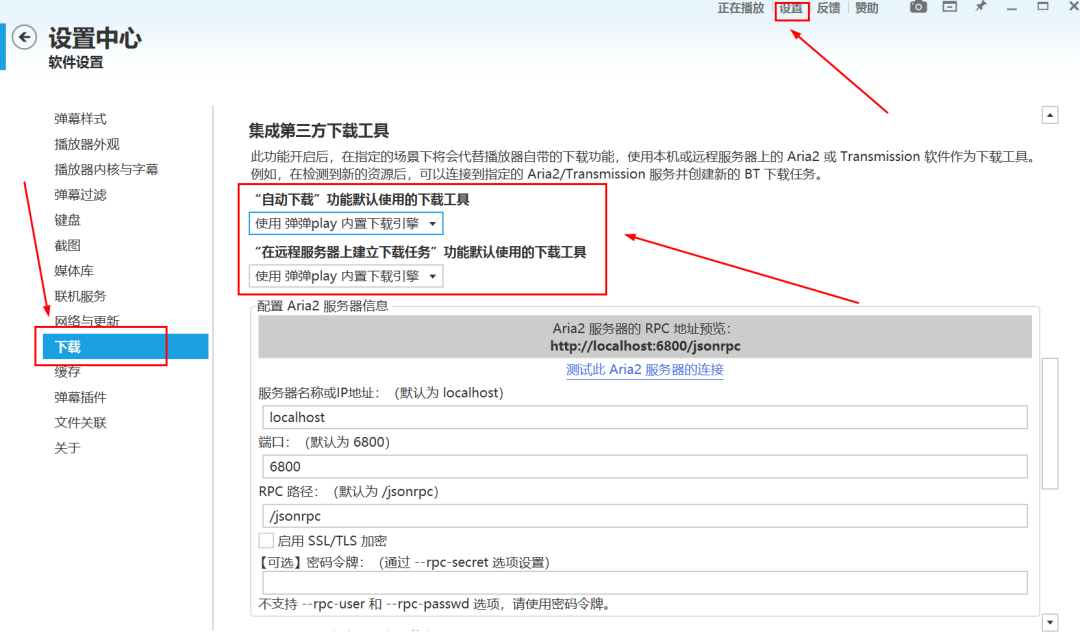1080x635 pixels.
Task: Open the 自动下载 download tool dropdown
Action: [x=344, y=223]
